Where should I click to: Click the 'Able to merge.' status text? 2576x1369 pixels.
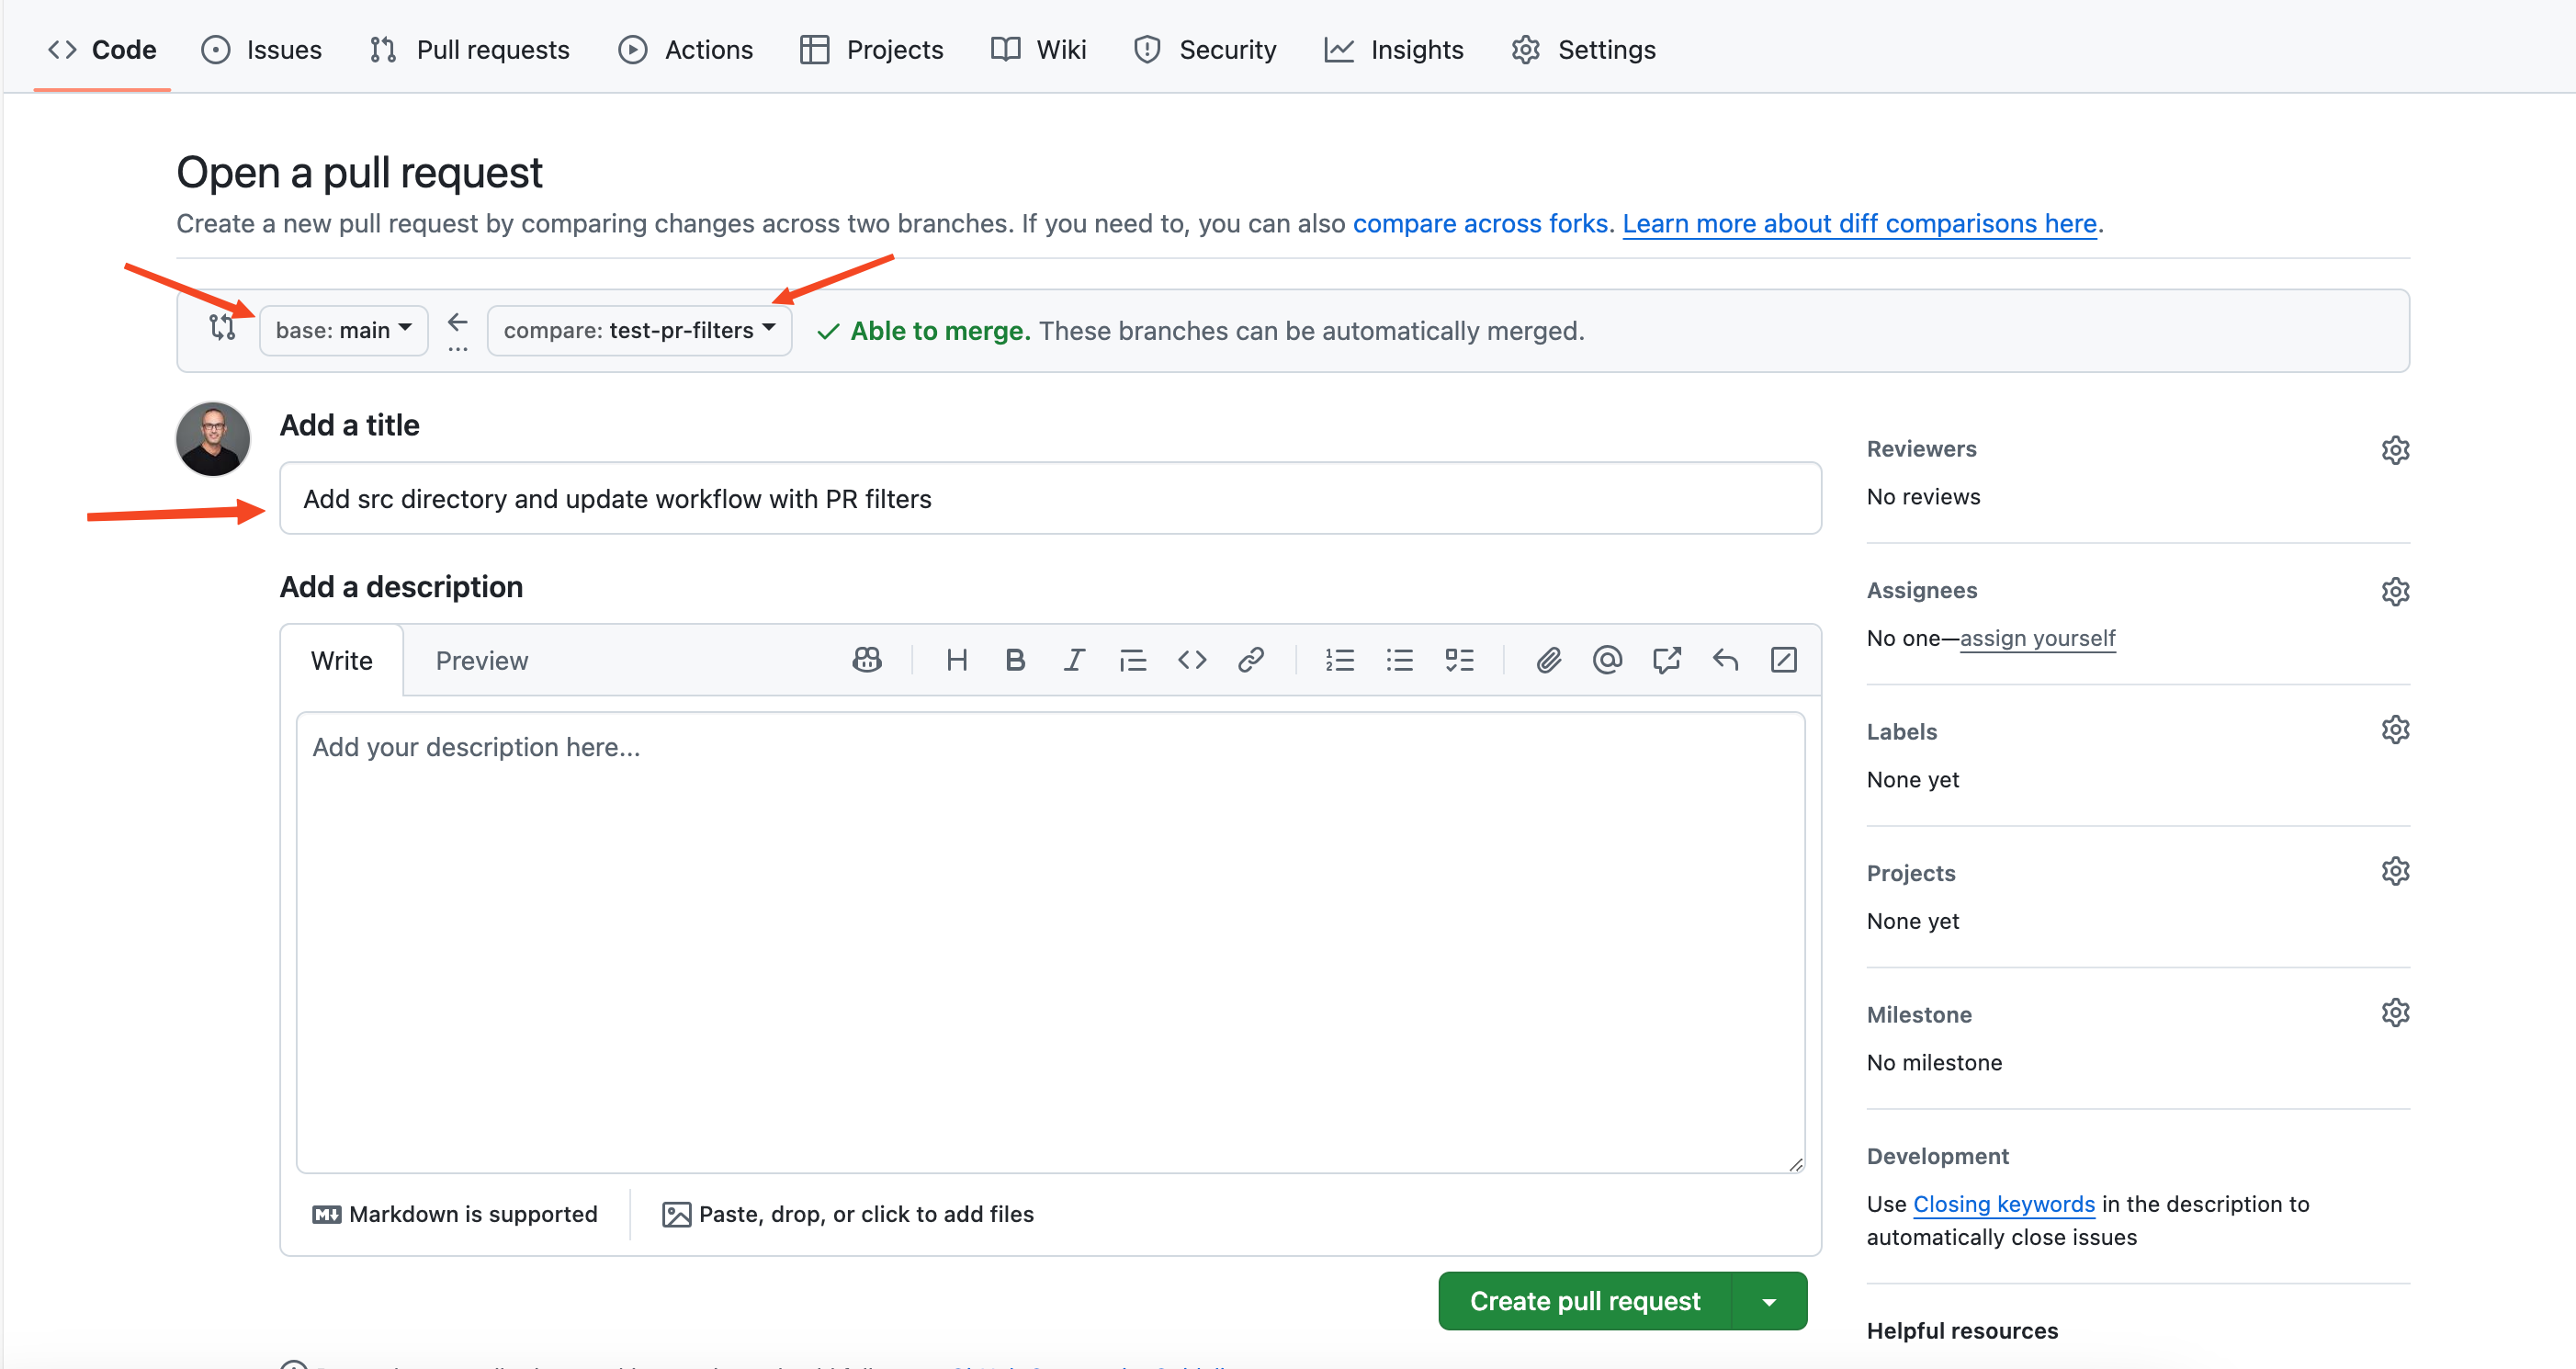pyautogui.click(x=940, y=331)
